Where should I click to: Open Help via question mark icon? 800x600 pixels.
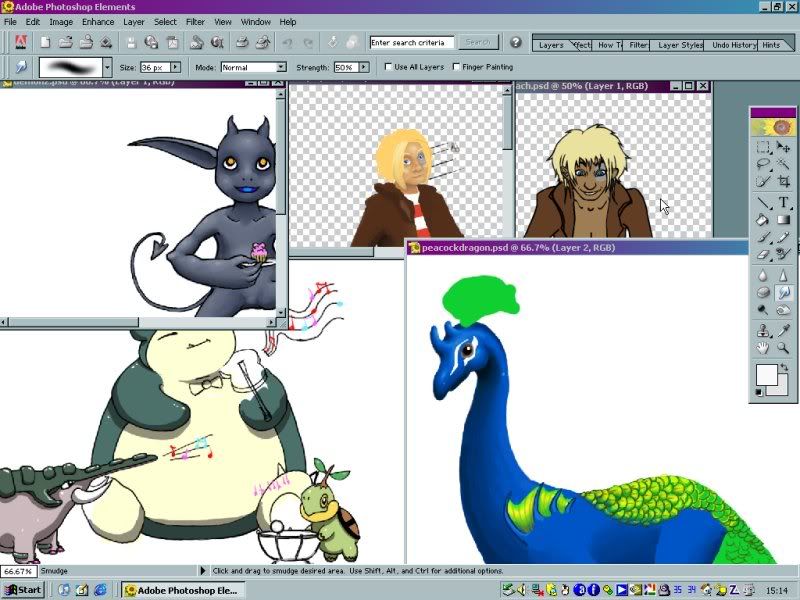click(516, 42)
